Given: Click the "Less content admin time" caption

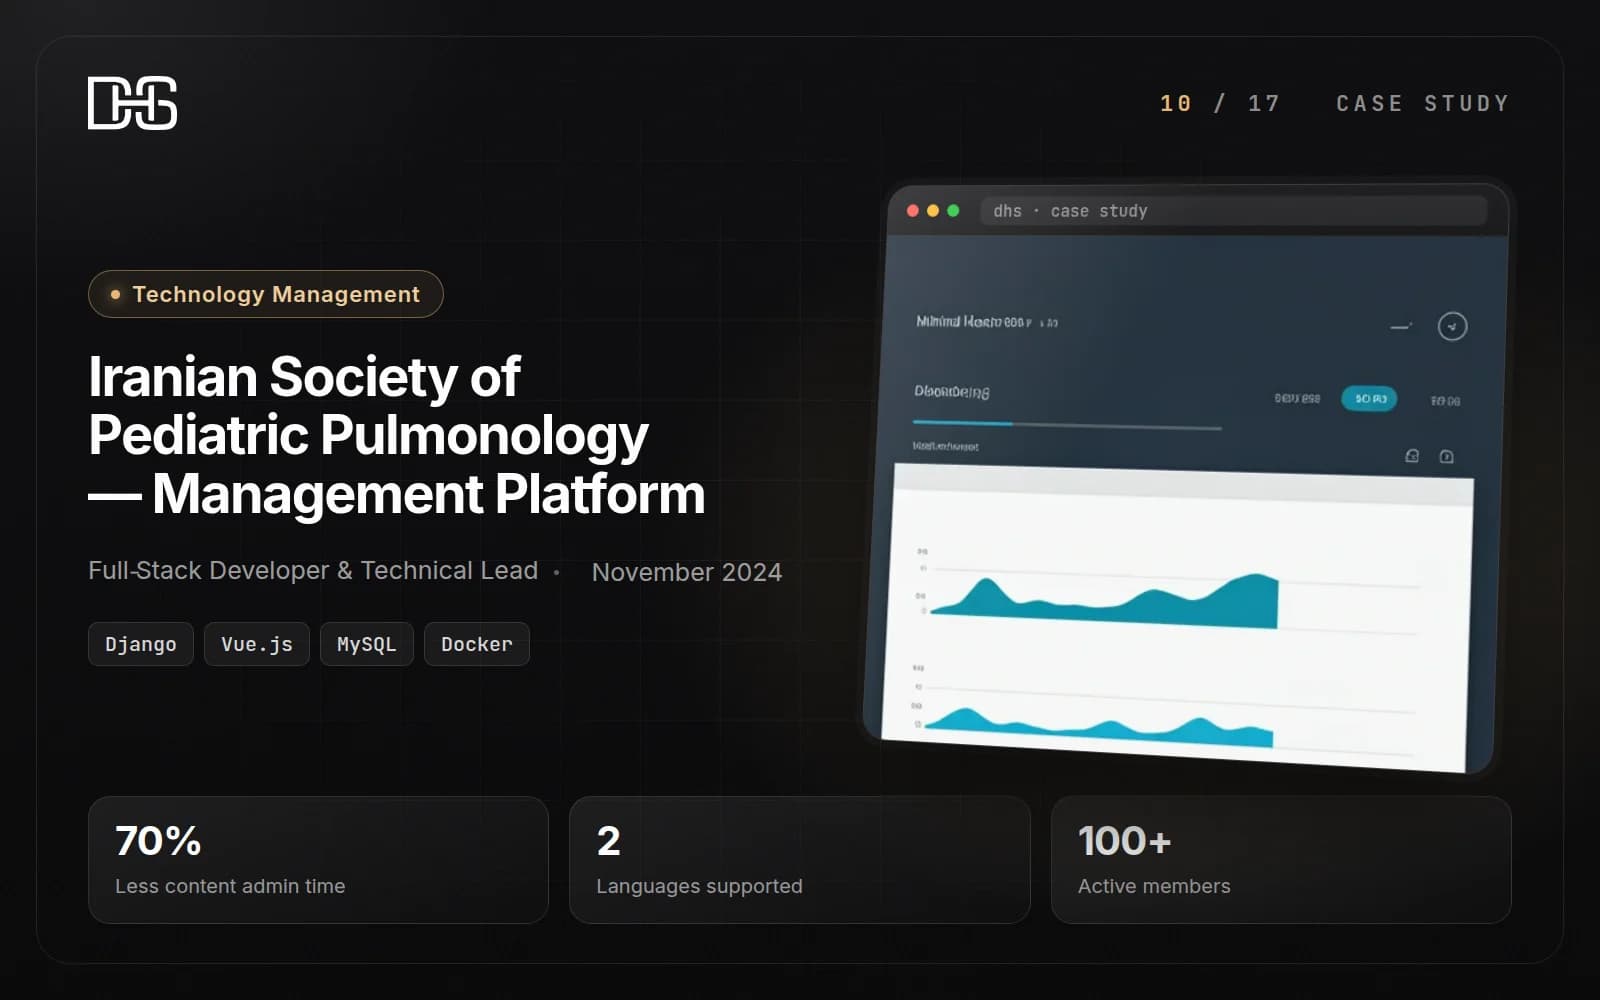Looking at the screenshot, I should click(x=230, y=886).
